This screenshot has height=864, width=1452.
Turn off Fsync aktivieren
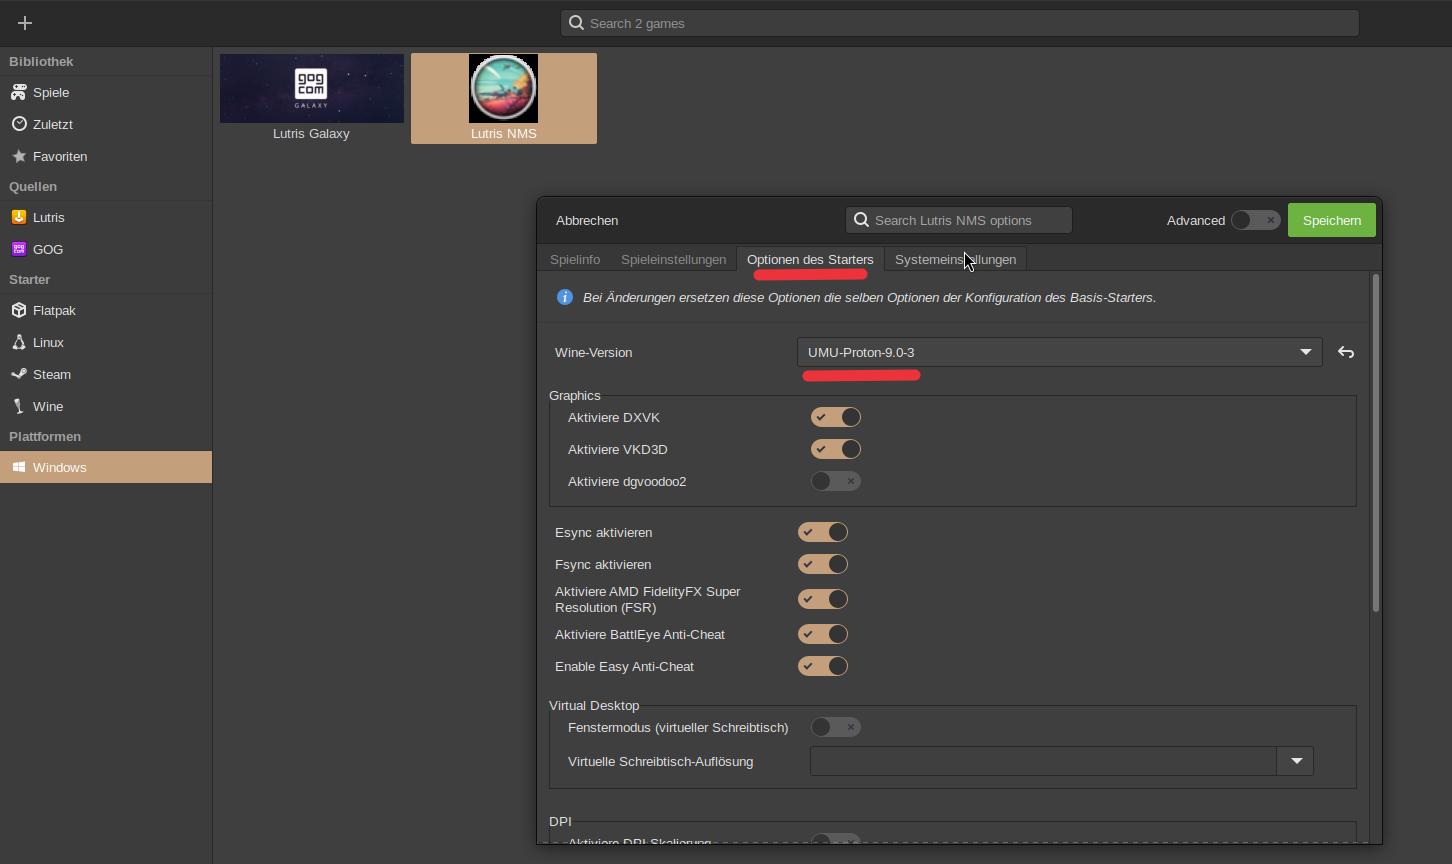(823, 564)
